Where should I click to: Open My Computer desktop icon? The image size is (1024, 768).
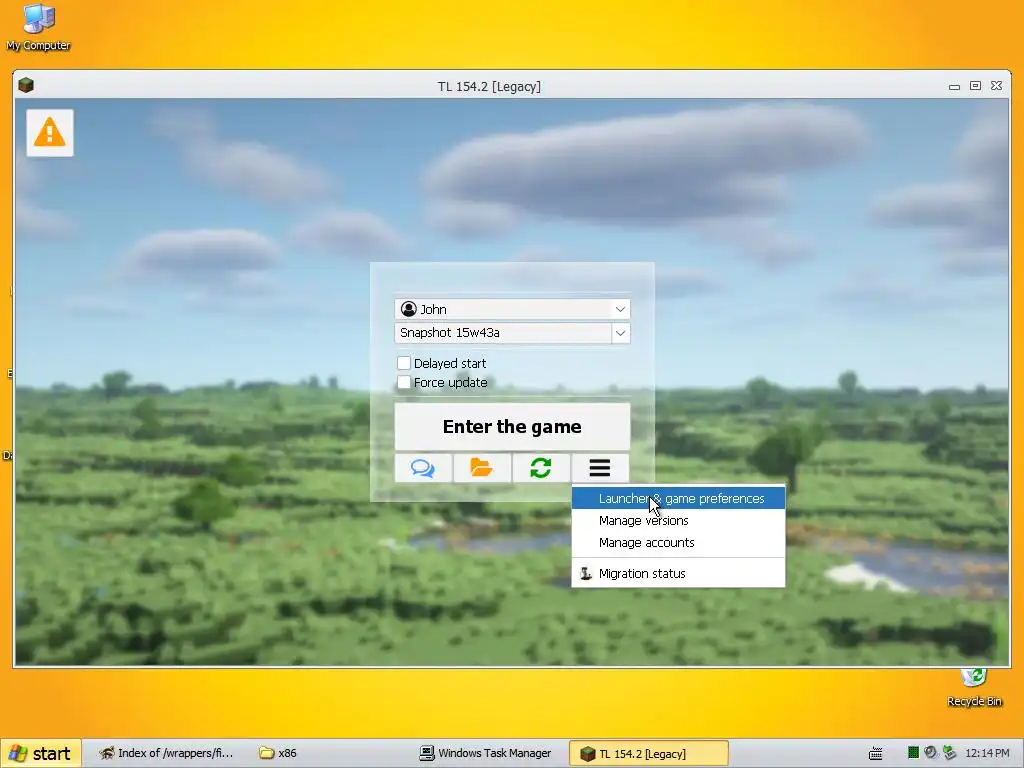[38, 27]
